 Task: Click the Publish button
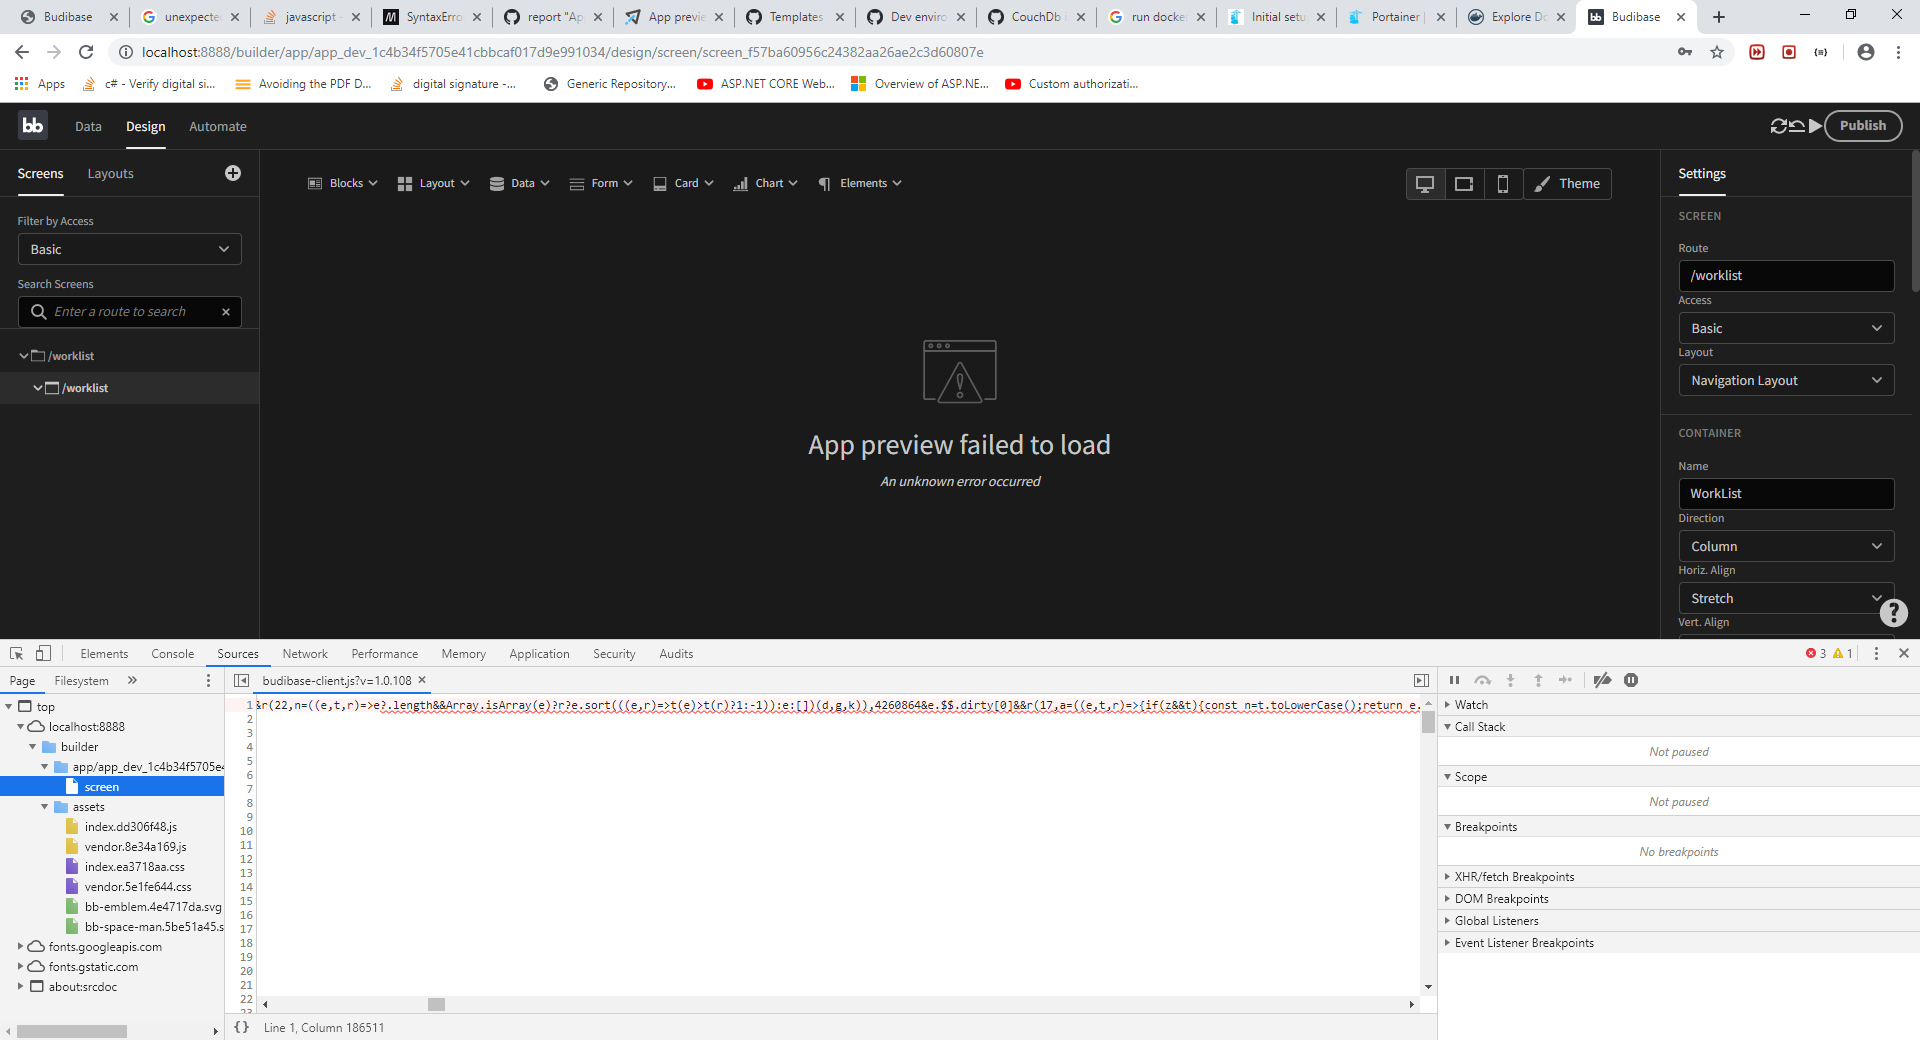1862,126
